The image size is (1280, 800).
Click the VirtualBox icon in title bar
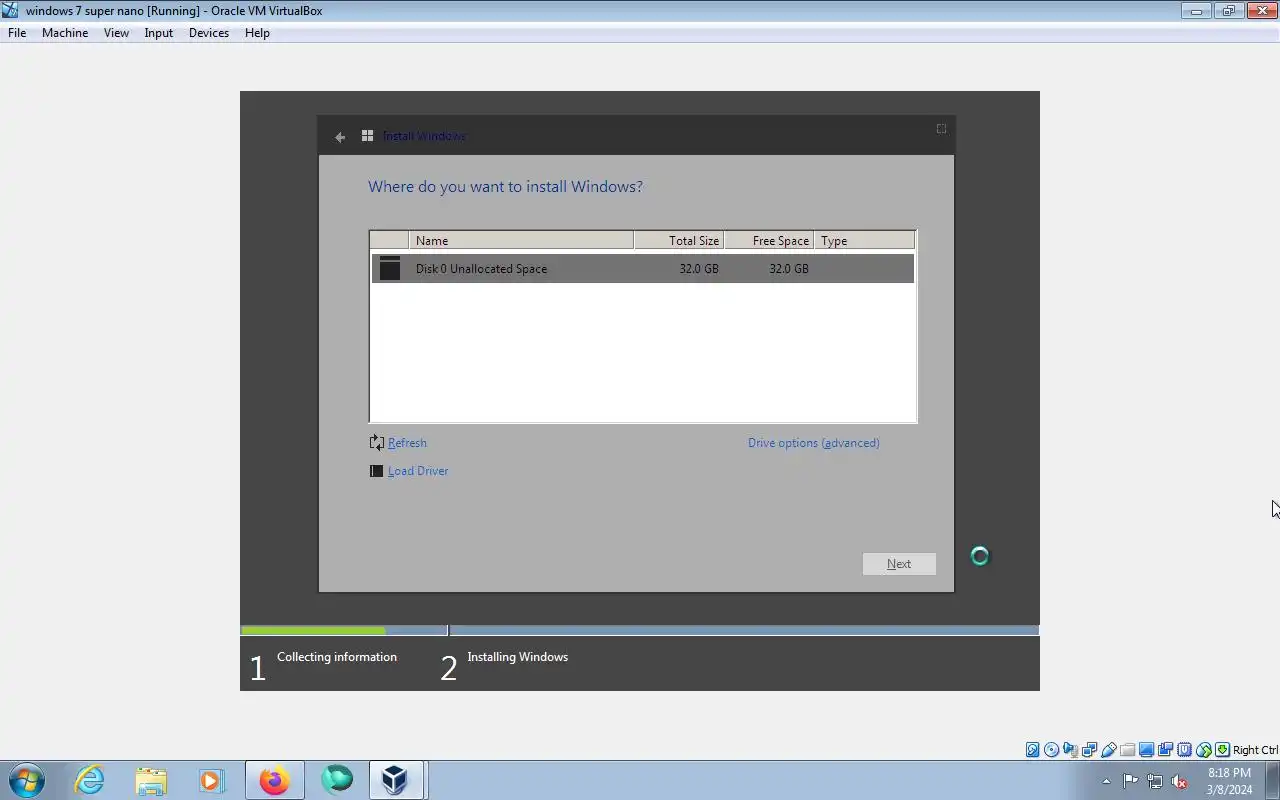tap(11, 11)
